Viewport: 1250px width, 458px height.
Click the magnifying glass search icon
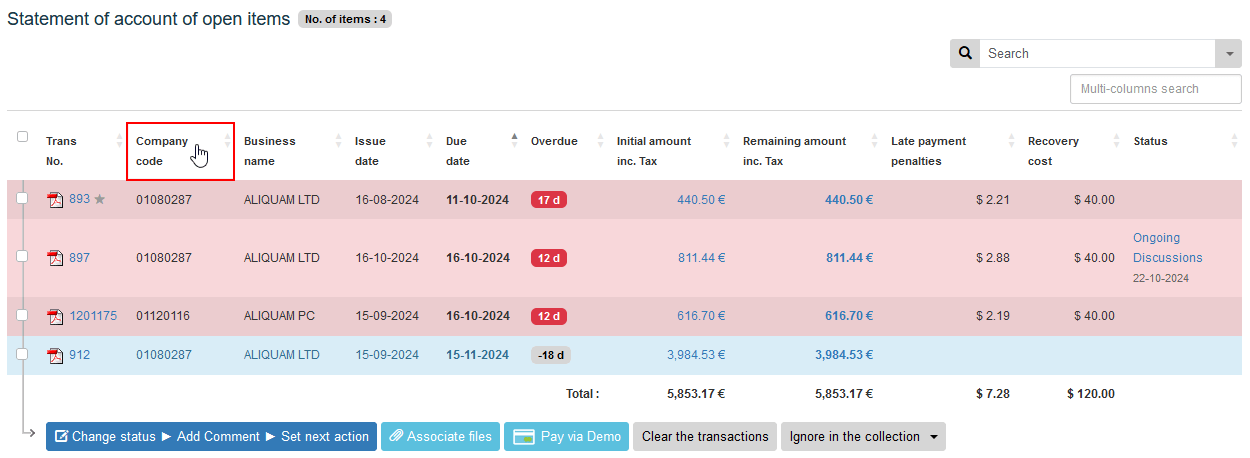coord(965,54)
